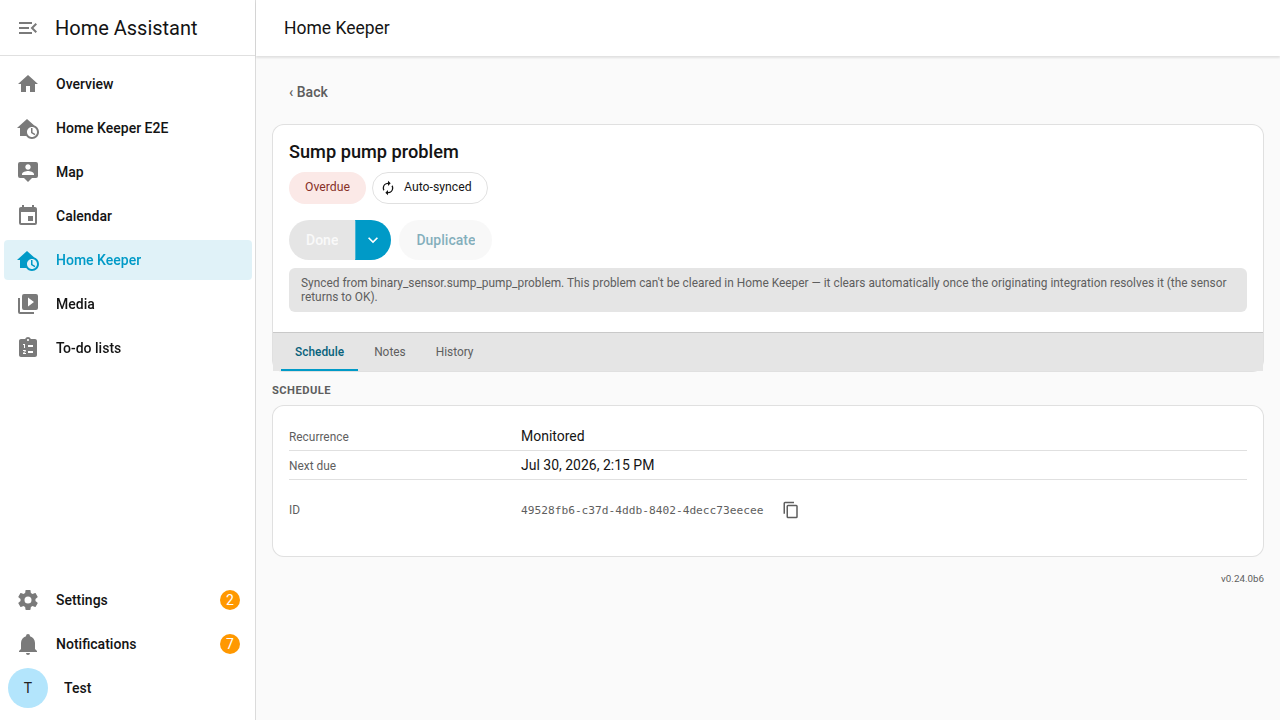Click the Overview home icon
The height and width of the screenshot is (720, 1280).
point(28,84)
